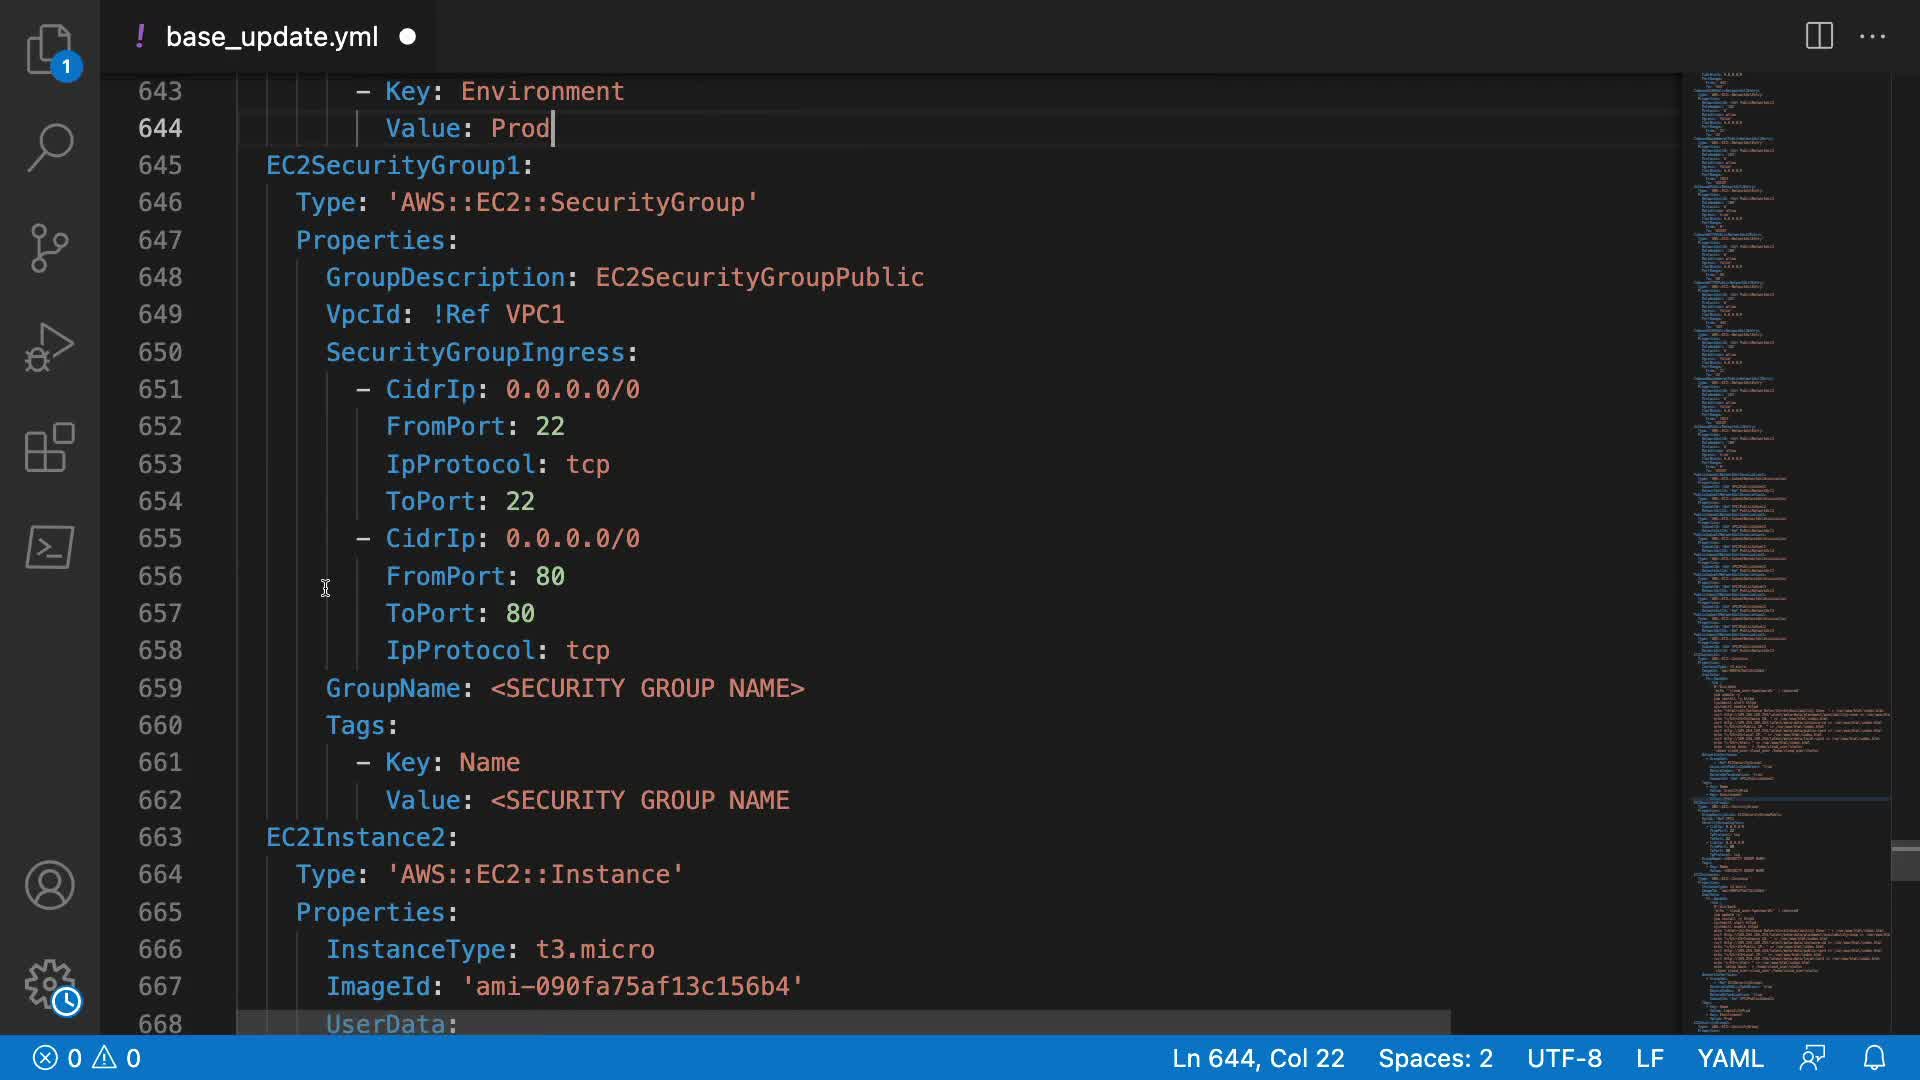Open the More Actions ellipsis menu
Screen dimensions: 1920x1080
pyautogui.click(x=1872, y=37)
